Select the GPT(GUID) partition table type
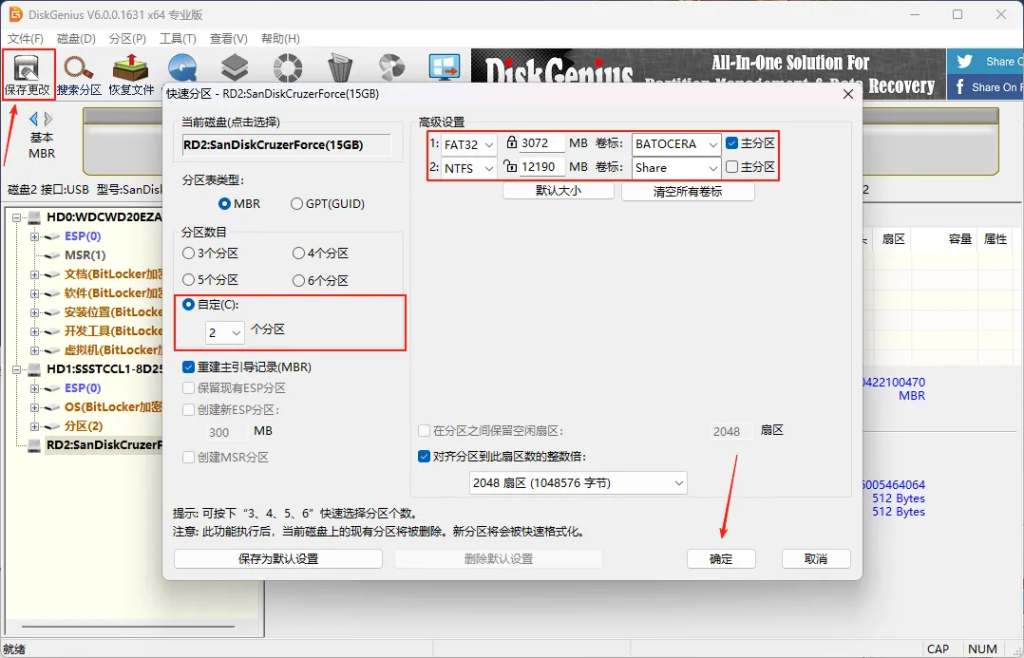The width and height of the screenshot is (1024, 658). click(x=297, y=204)
